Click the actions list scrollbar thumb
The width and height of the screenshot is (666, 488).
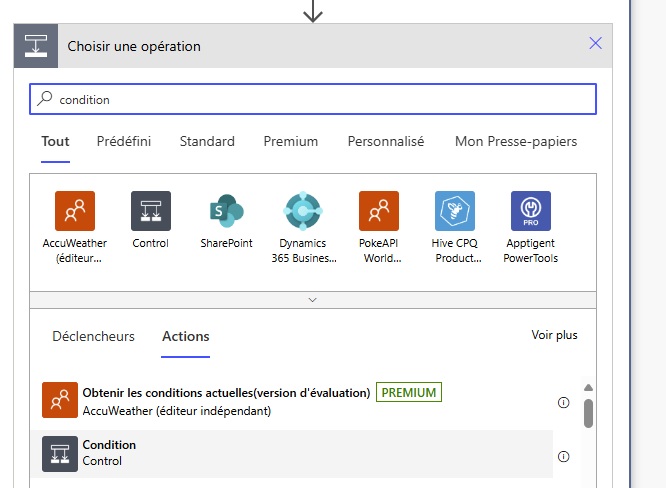588,412
